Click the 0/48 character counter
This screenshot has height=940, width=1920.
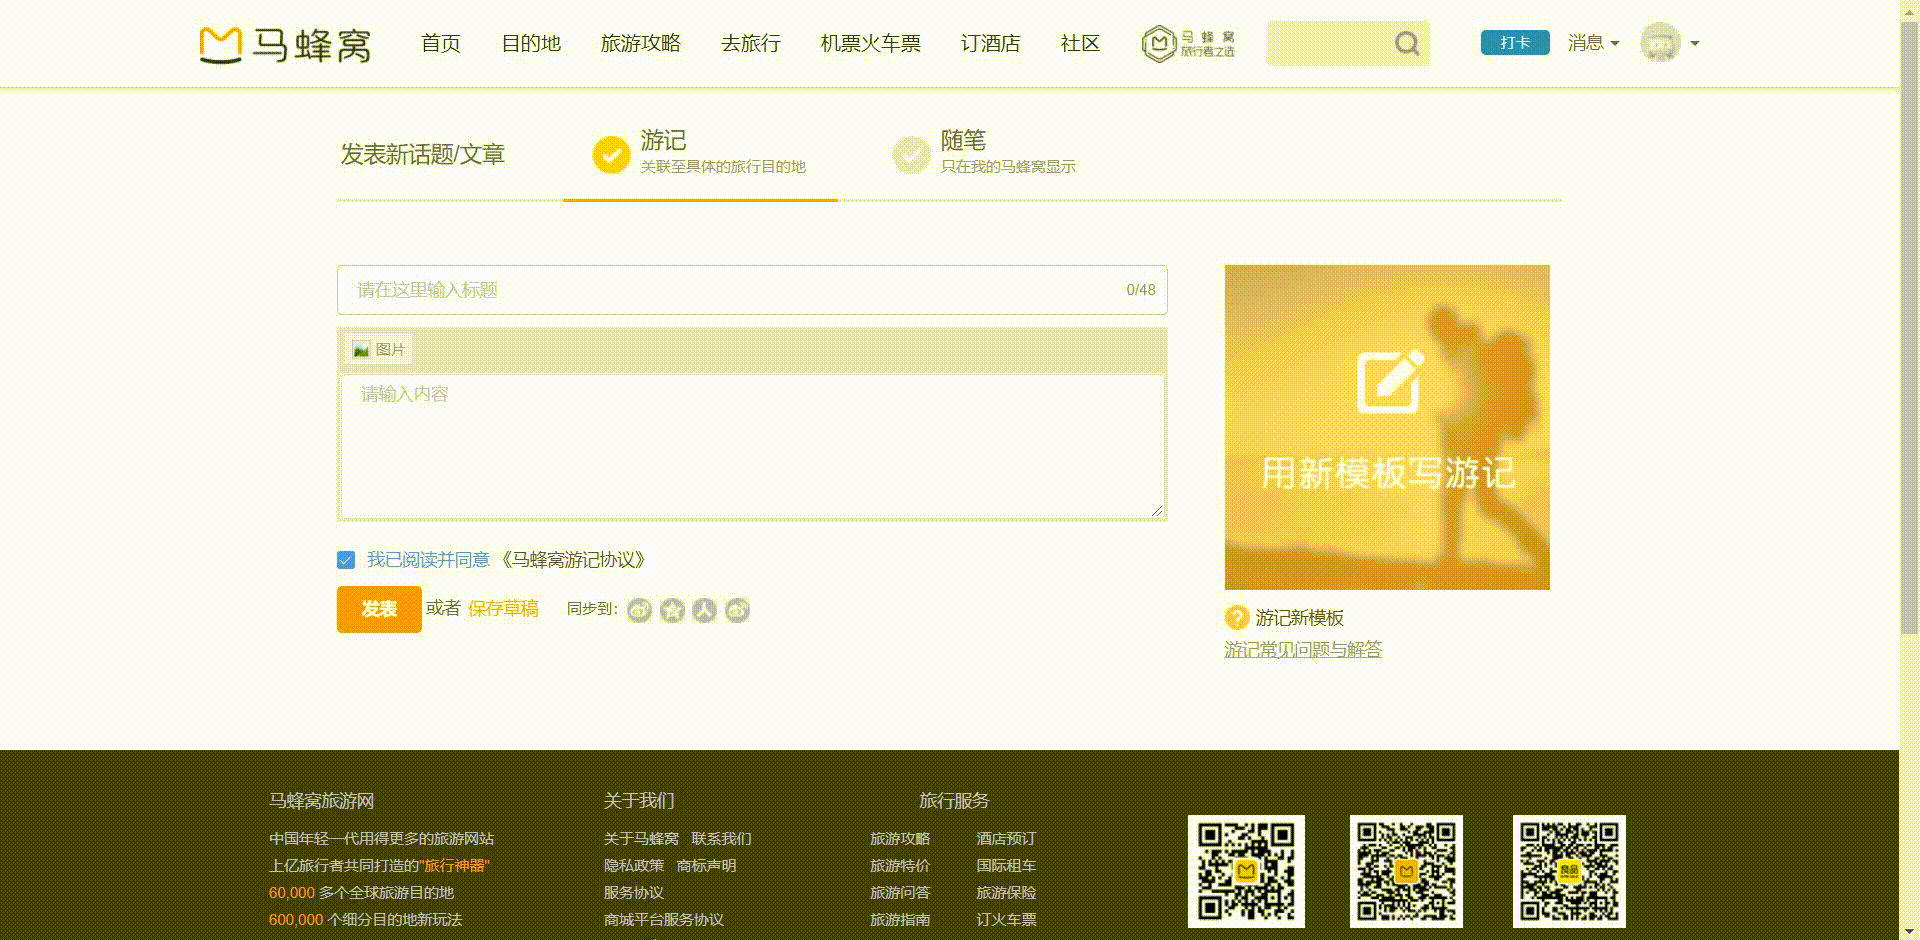pyautogui.click(x=1140, y=290)
